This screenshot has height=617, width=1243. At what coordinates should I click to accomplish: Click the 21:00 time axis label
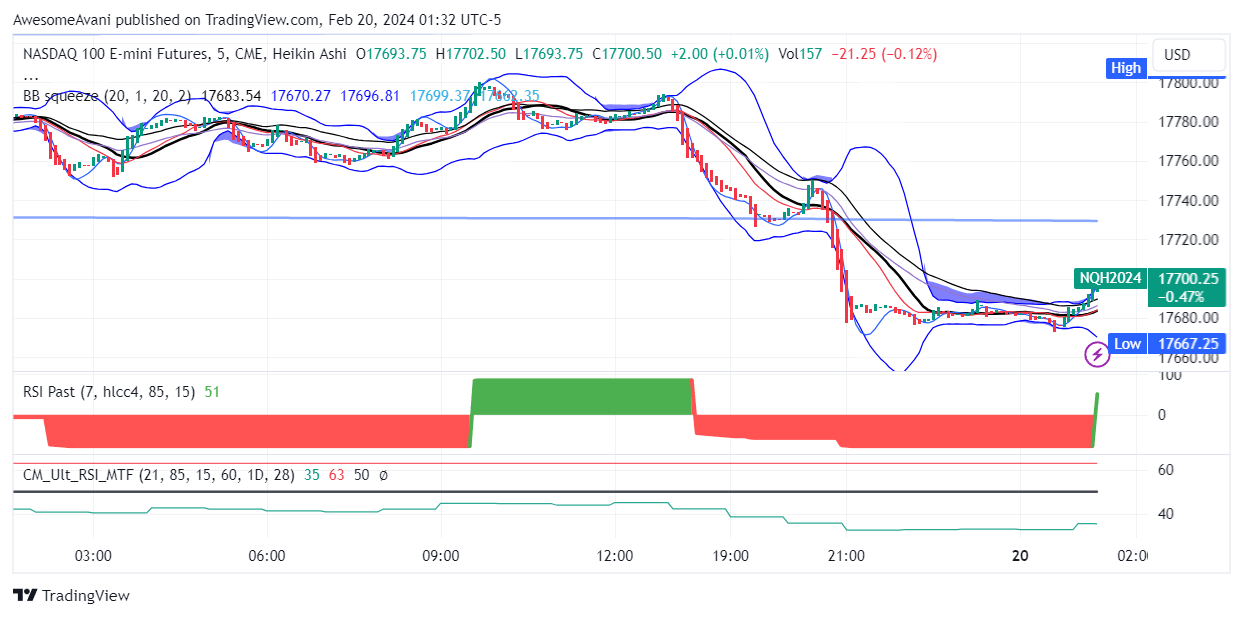click(x=846, y=556)
